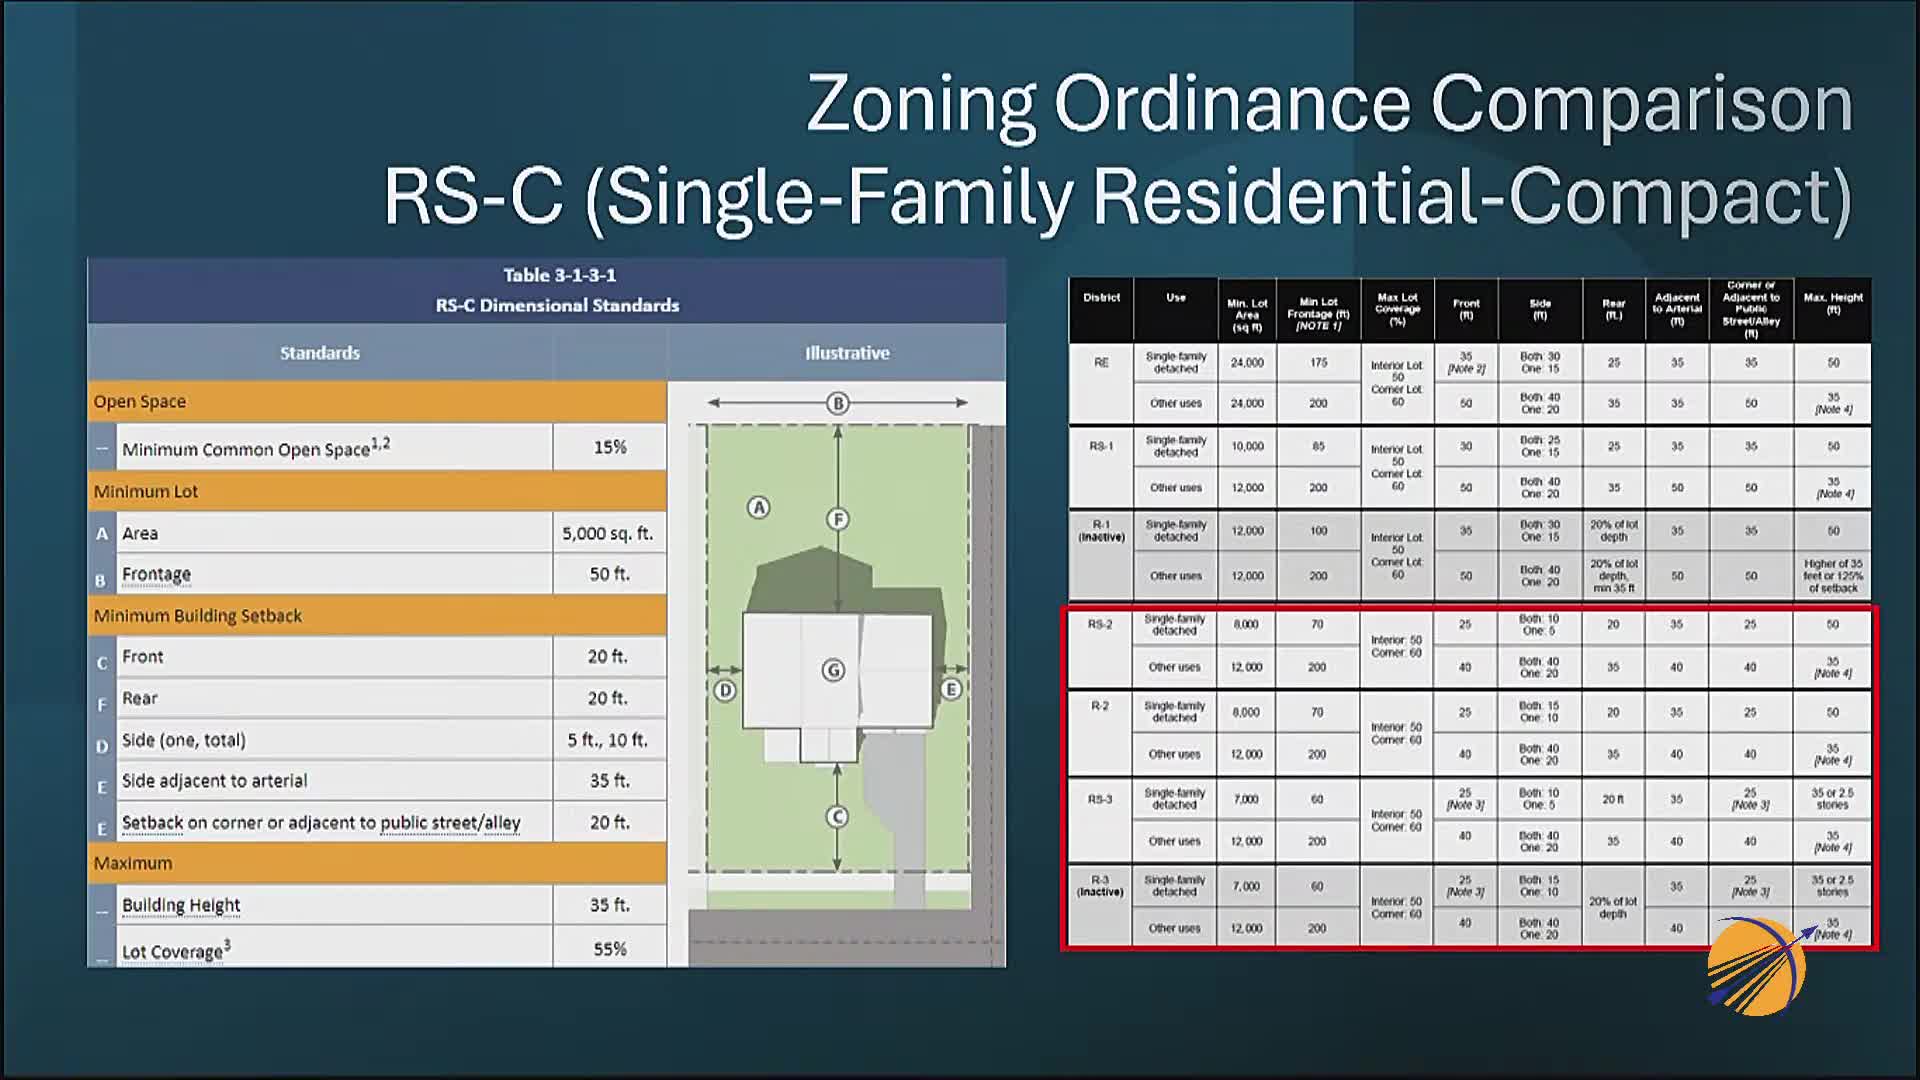Image resolution: width=1920 pixels, height=1080 pixels.
Task: Click the Building Height row label
Action: click(181, 905)
